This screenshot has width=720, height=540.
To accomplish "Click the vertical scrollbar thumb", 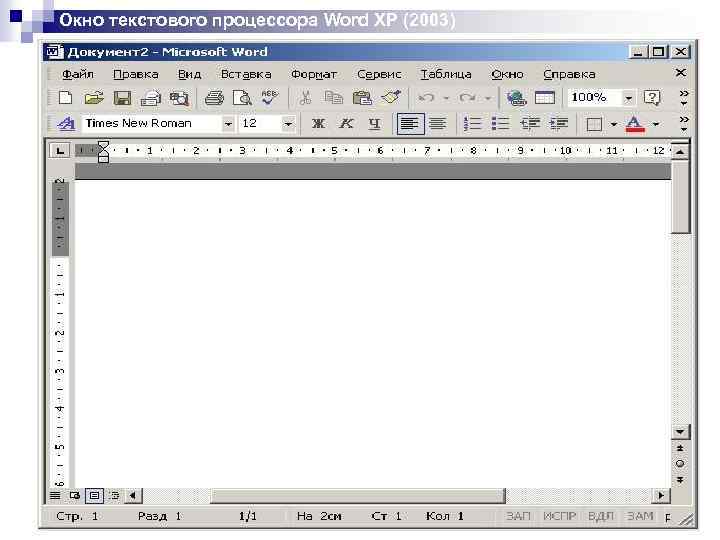I will point(680,197).
